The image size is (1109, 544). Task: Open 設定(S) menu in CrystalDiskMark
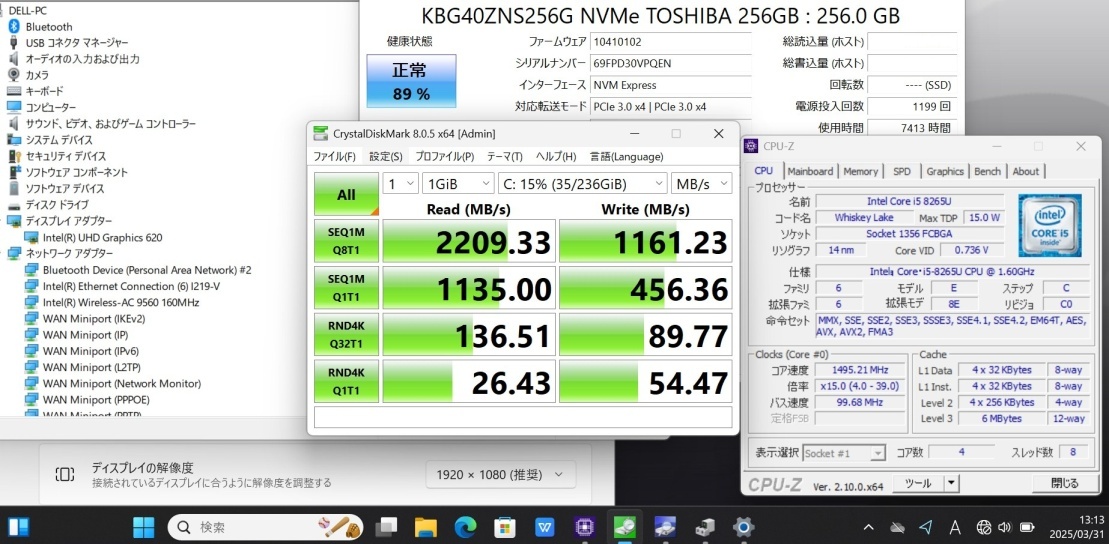386,156
